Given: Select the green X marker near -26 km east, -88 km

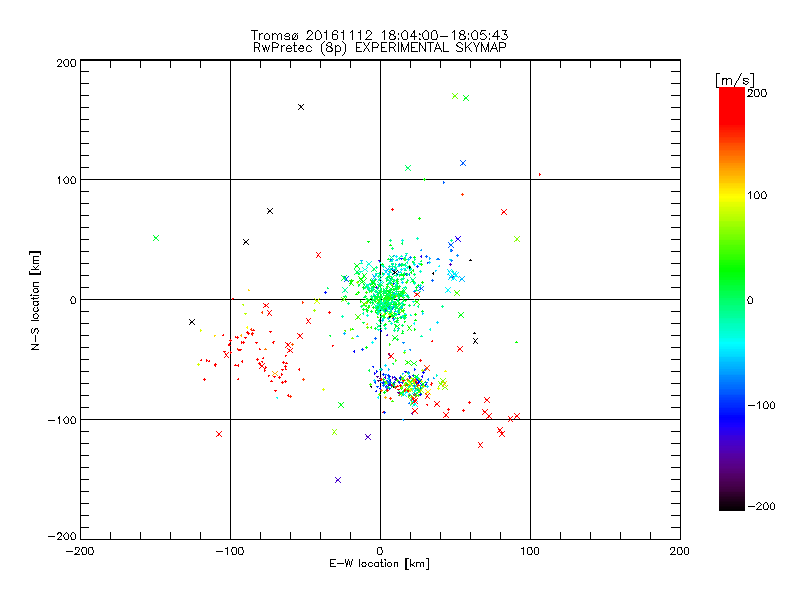Looking at the screenshot, I should tap(341, 405).
